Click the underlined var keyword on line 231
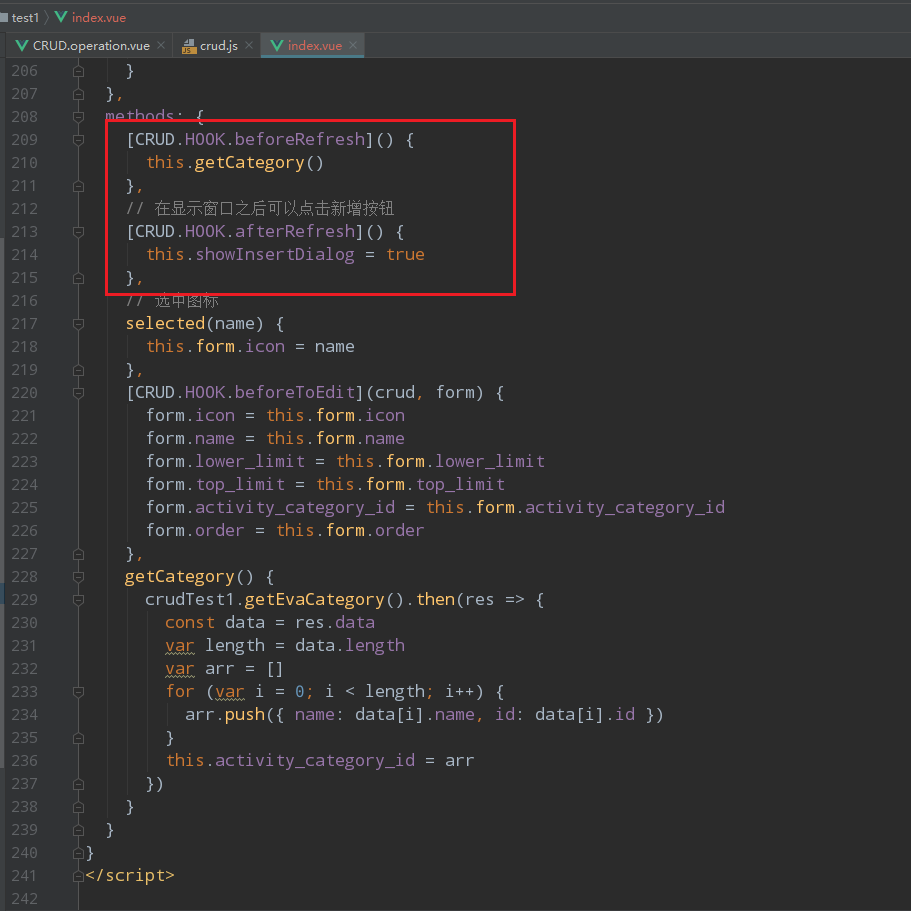The image size is (911, 911). 180,646
